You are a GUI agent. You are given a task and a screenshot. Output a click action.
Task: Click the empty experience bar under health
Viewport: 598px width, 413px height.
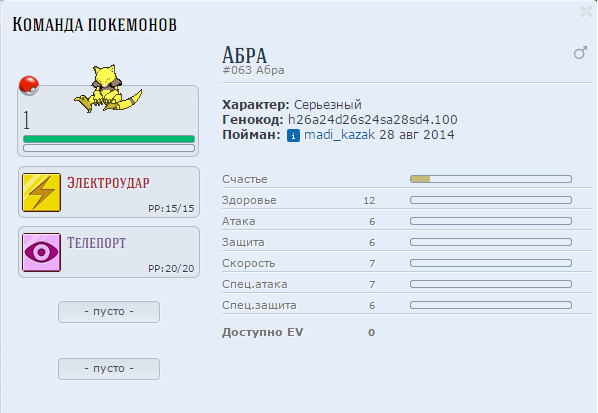pos(109,148)
